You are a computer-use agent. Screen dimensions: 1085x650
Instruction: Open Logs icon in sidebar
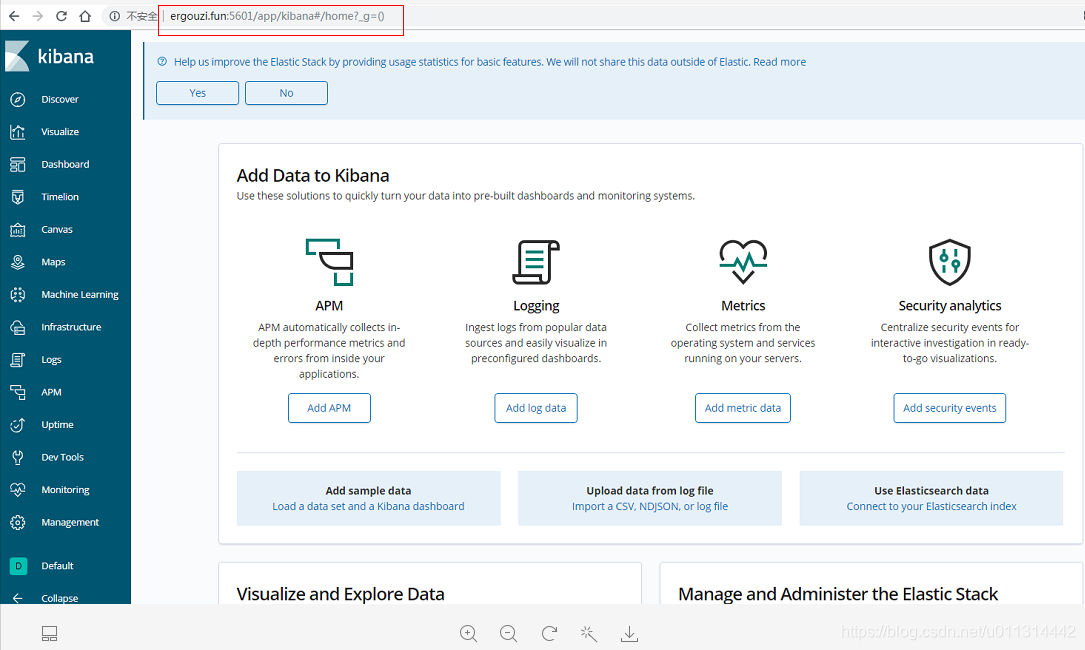(x=18, y=360)
